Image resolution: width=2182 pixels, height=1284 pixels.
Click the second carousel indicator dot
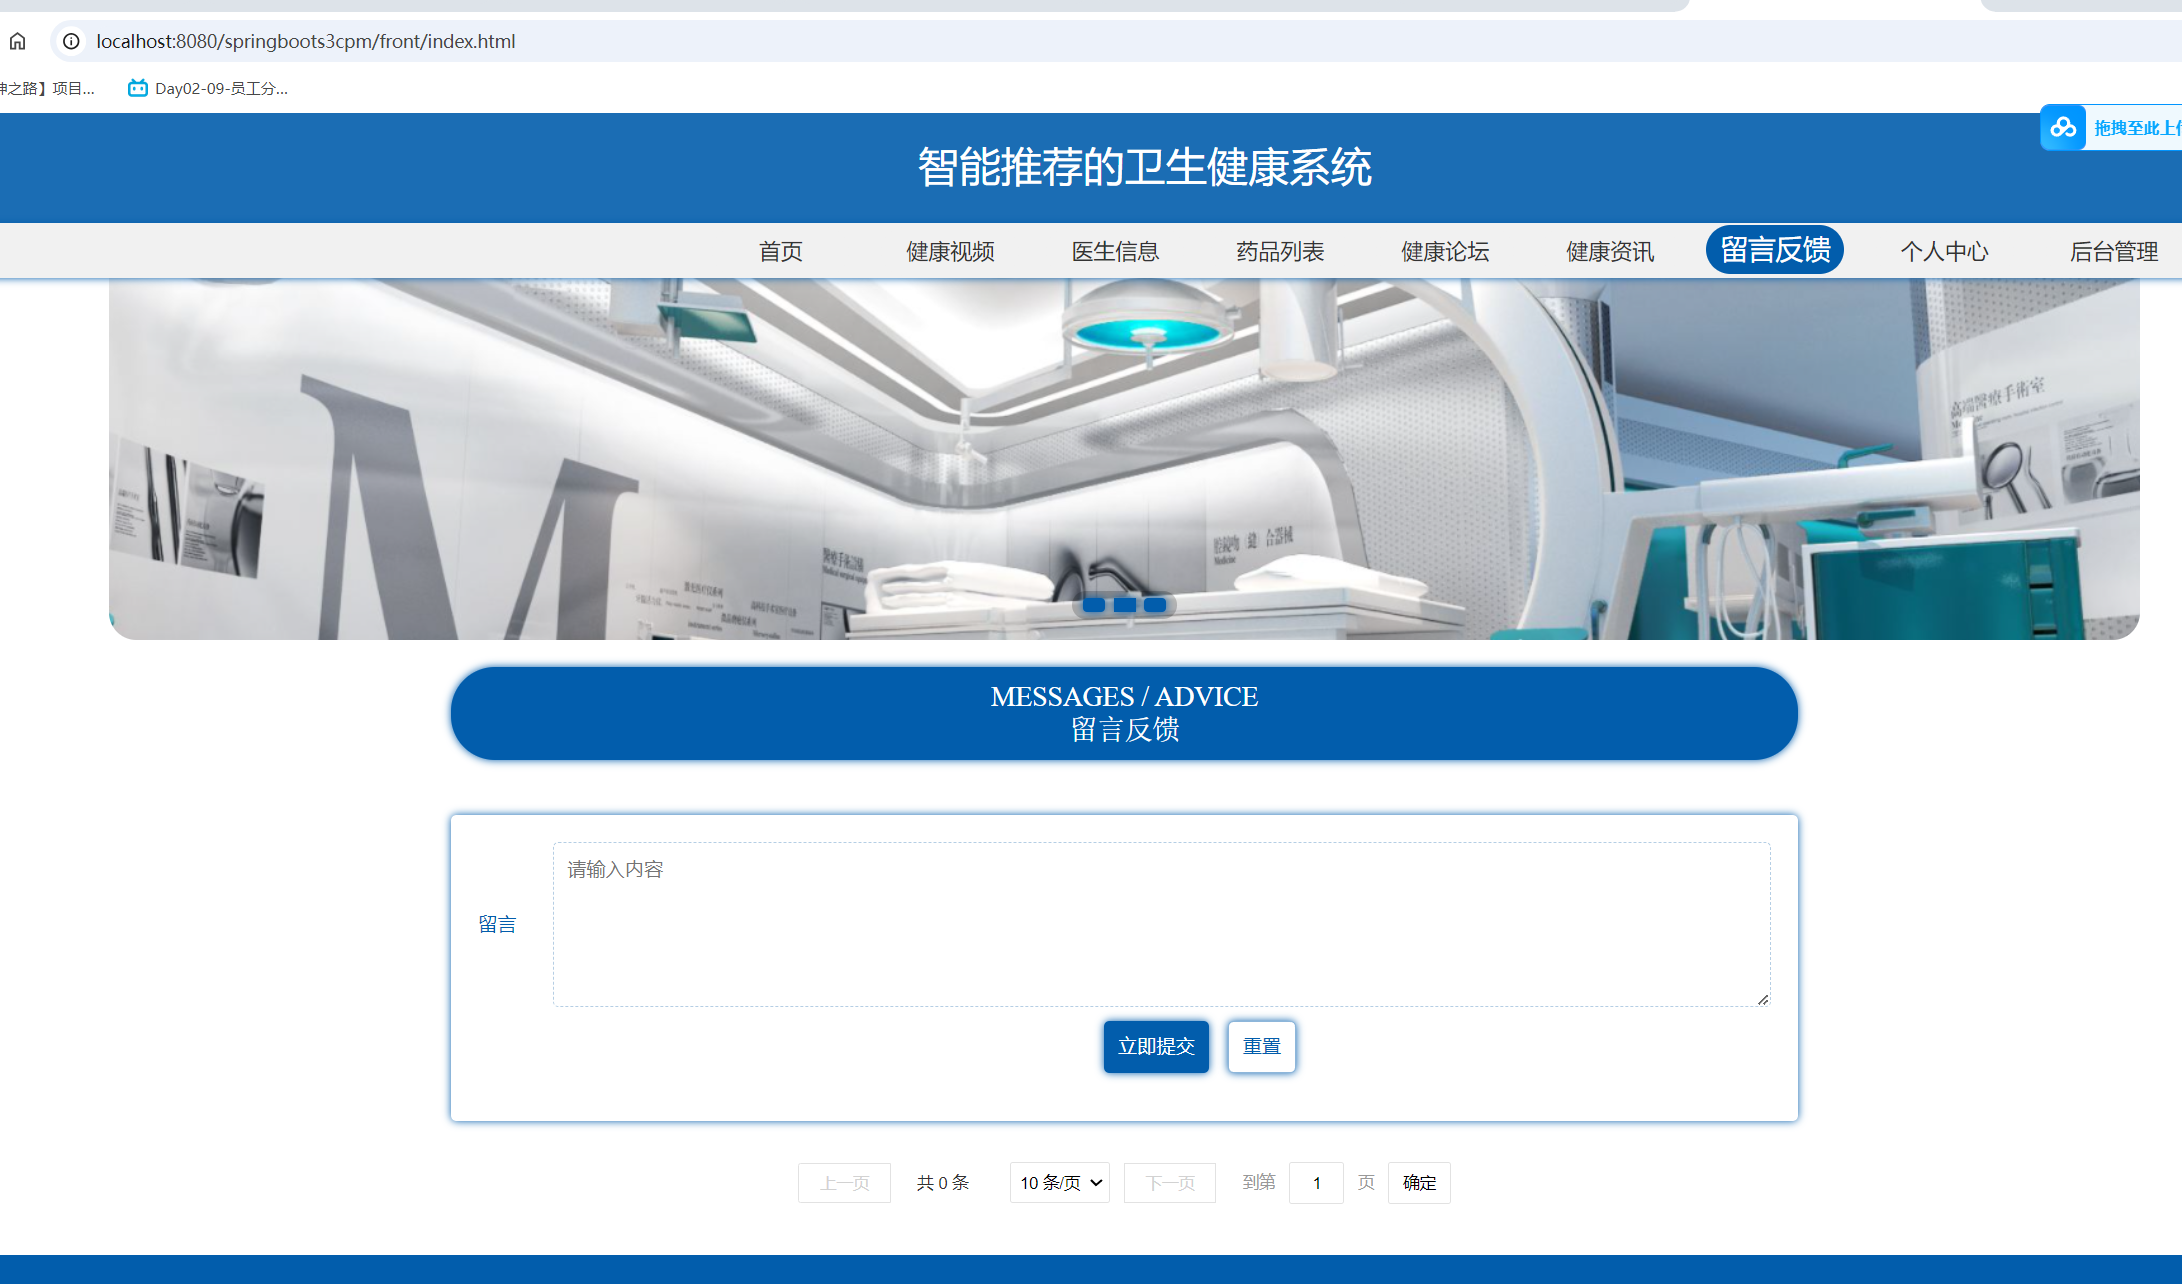tap(1123, 604)
